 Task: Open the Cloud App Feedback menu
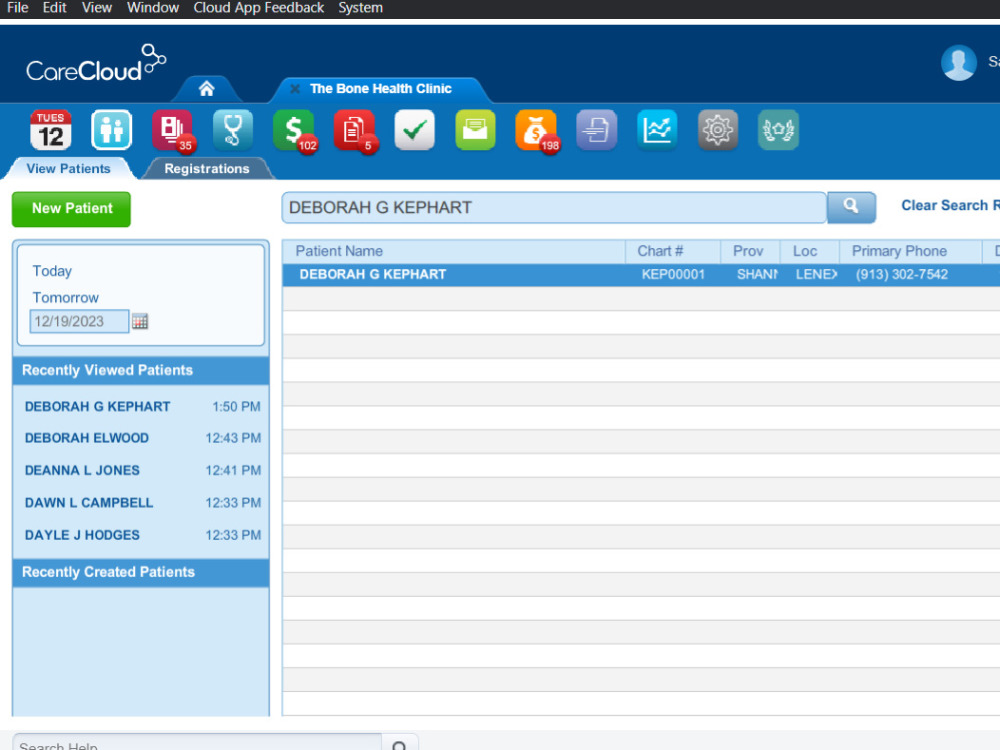[258, 8]
